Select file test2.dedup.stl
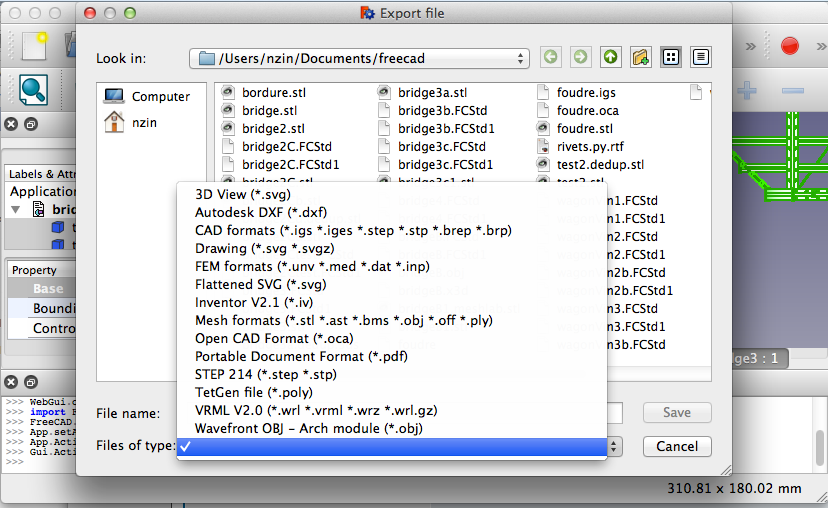 click(590, 164)
